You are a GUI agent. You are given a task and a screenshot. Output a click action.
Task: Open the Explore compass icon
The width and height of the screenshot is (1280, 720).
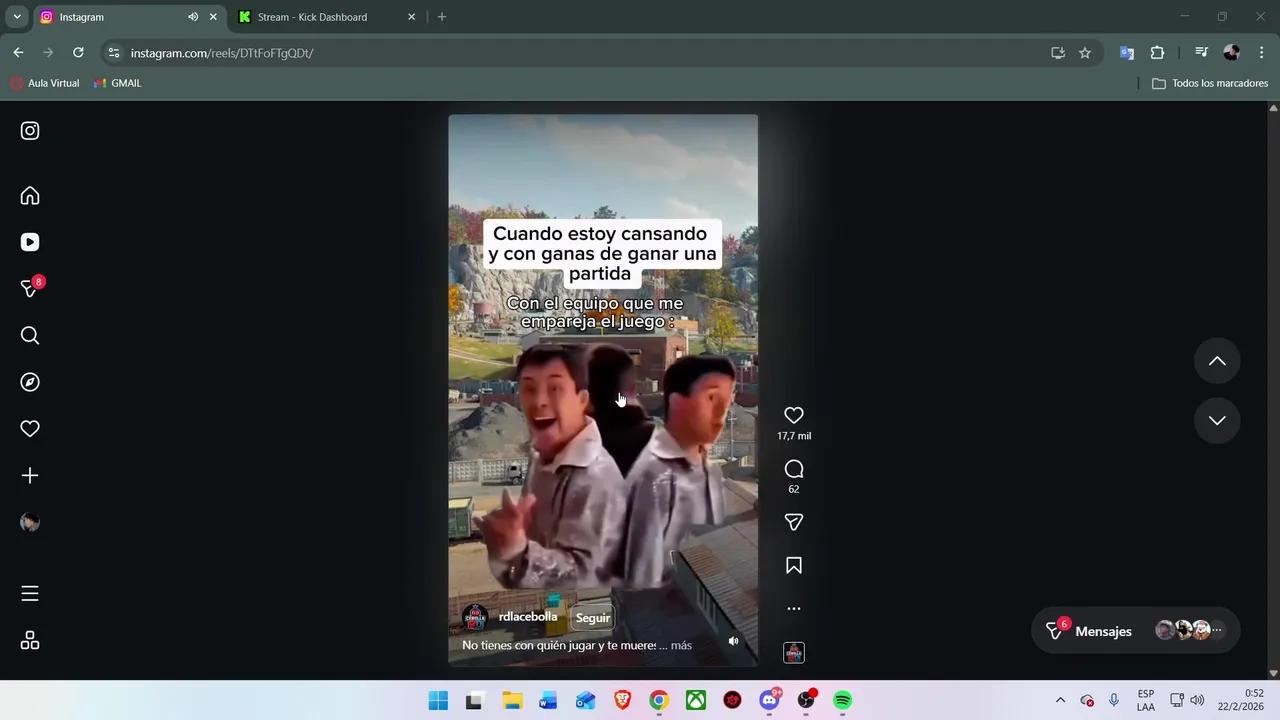tap(30, 382)
